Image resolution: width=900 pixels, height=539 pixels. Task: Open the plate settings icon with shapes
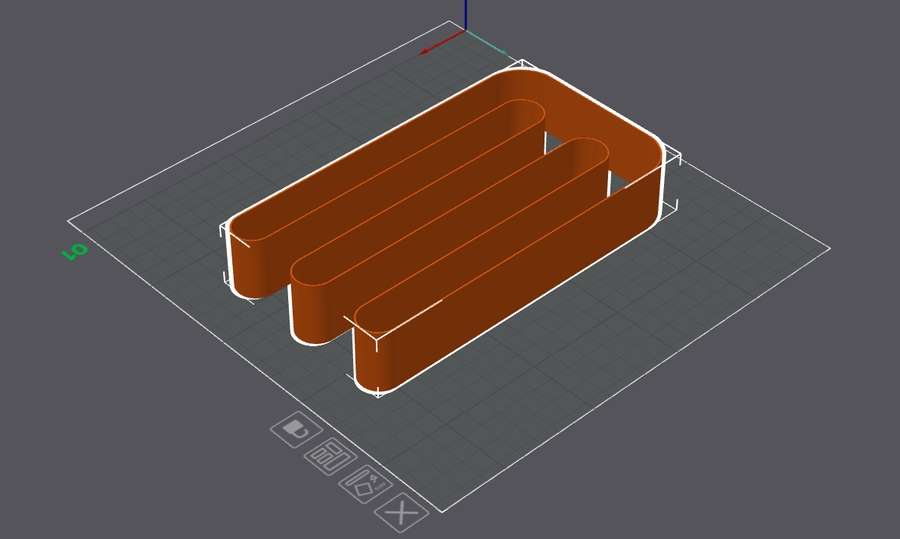click(364, 484)
